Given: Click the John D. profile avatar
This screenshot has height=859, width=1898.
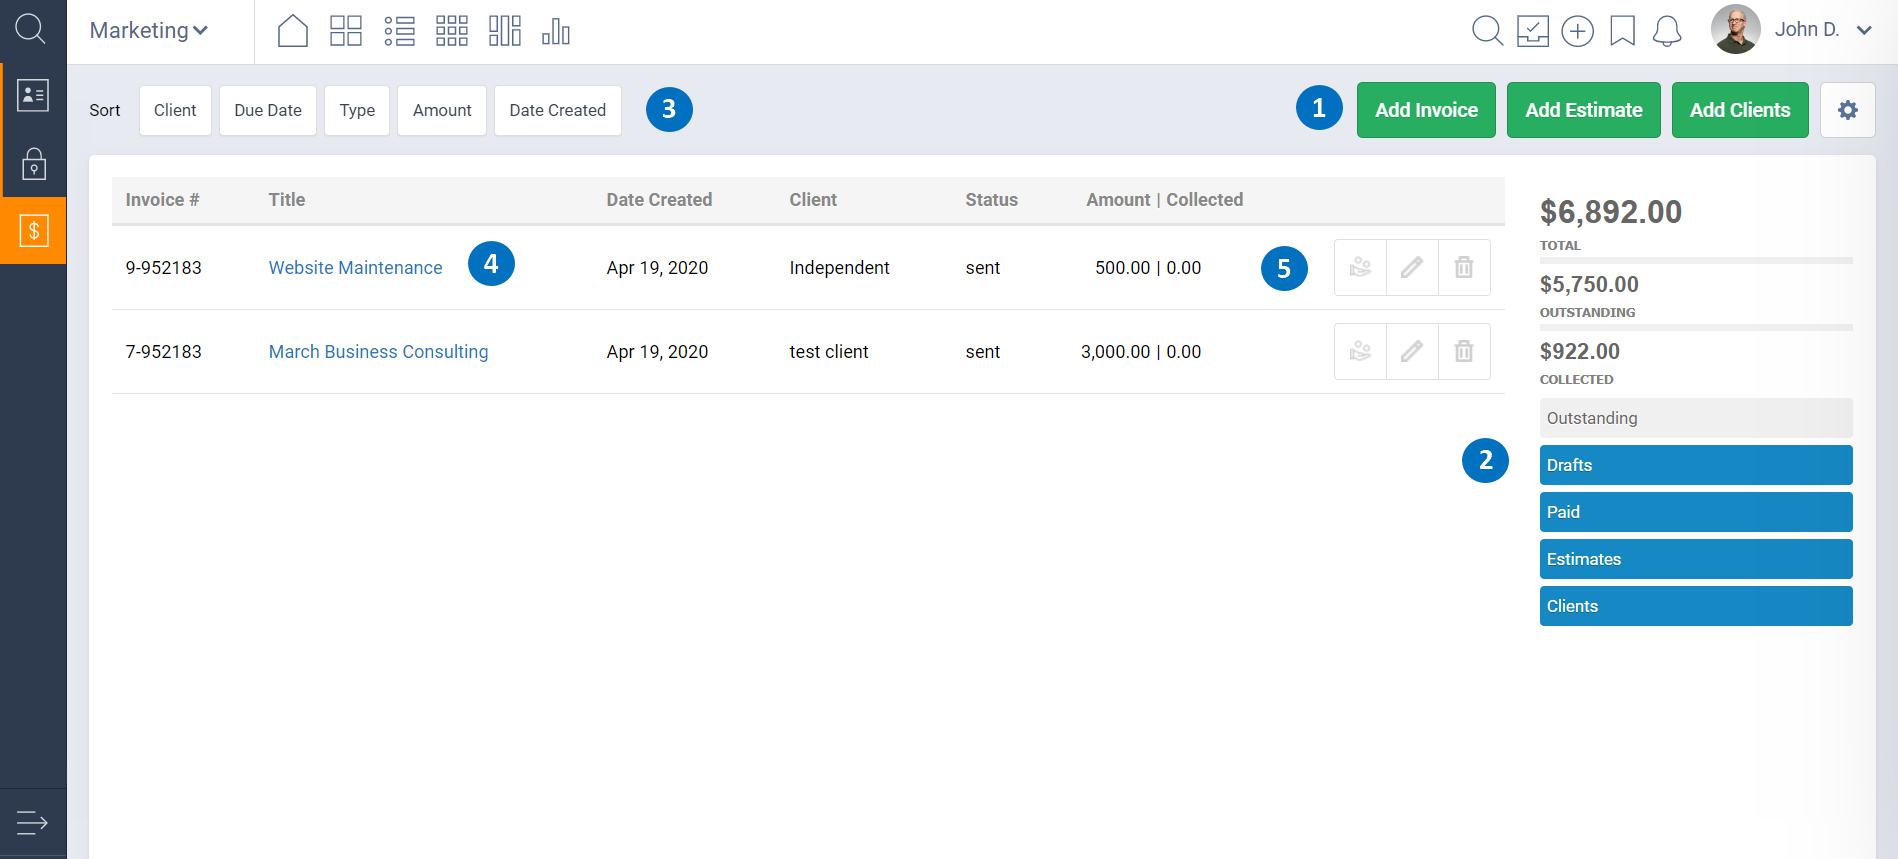Looking at the screenshot, I should [x=1735, y=30].
